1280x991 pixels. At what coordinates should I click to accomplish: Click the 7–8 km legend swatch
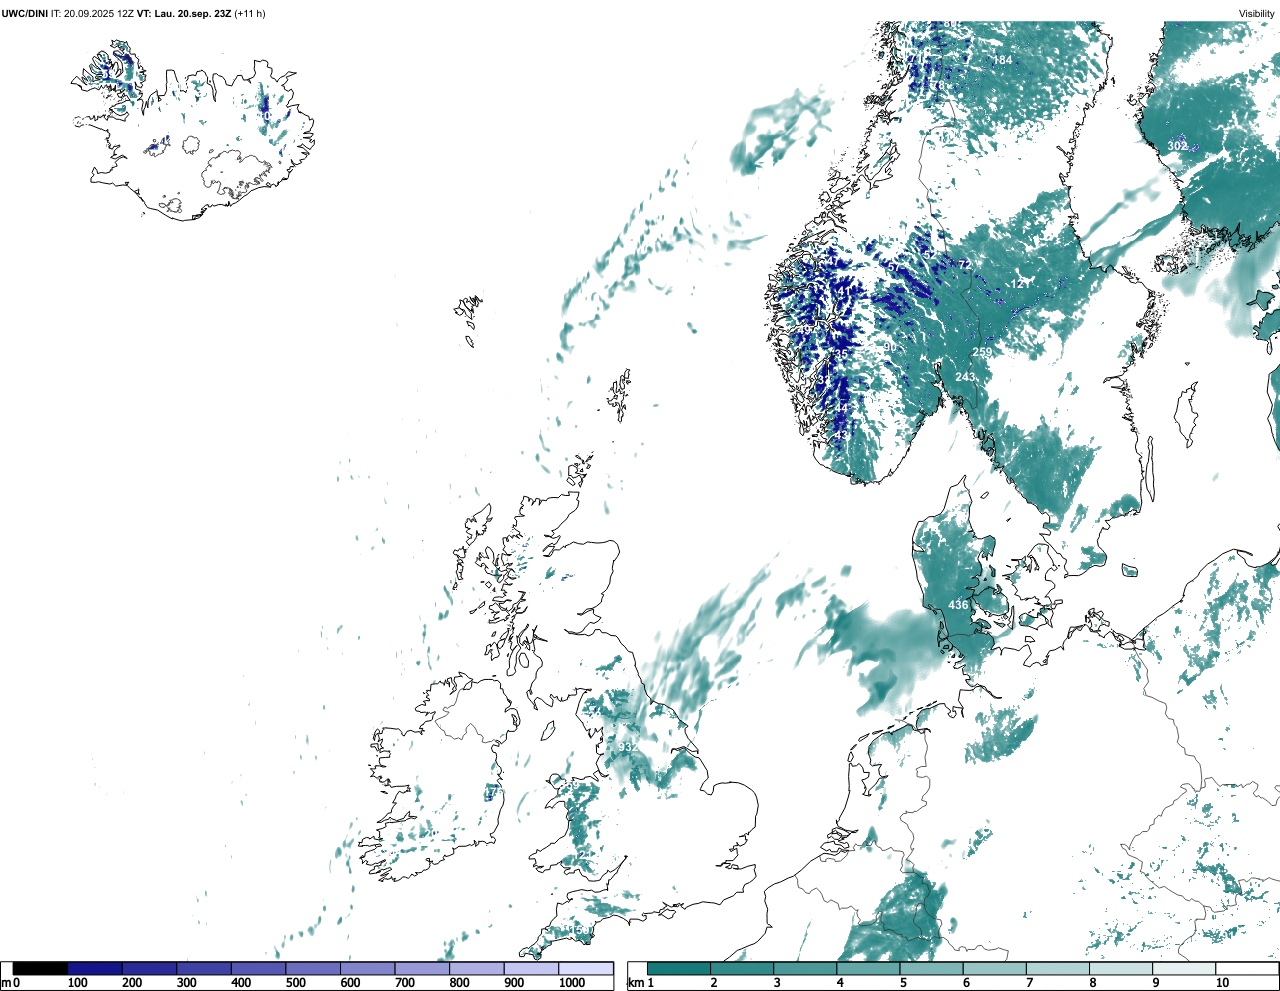click(x=1057, y=969)
